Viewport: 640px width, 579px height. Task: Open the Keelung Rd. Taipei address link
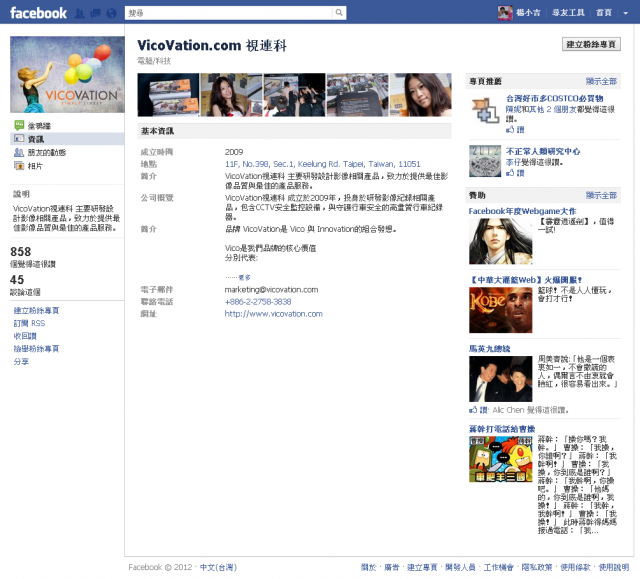pyautogui.click(x=322, y=164)
